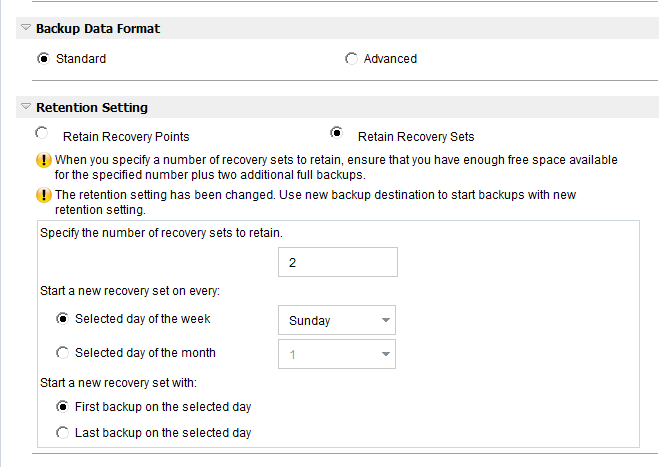Image resolution: width=672 pixels, height=467 pixels.
Task: Click the recovery sets number field
Action: pos(337,262)
